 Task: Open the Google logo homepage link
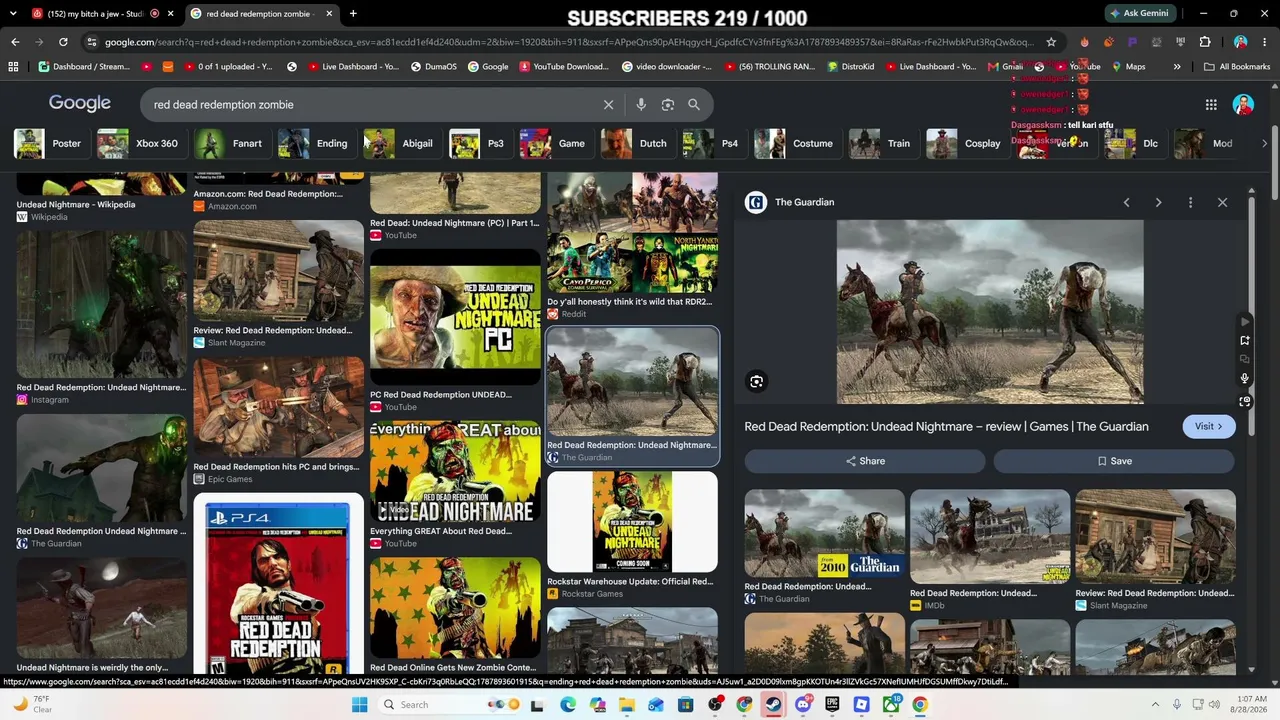click(80, 104)
